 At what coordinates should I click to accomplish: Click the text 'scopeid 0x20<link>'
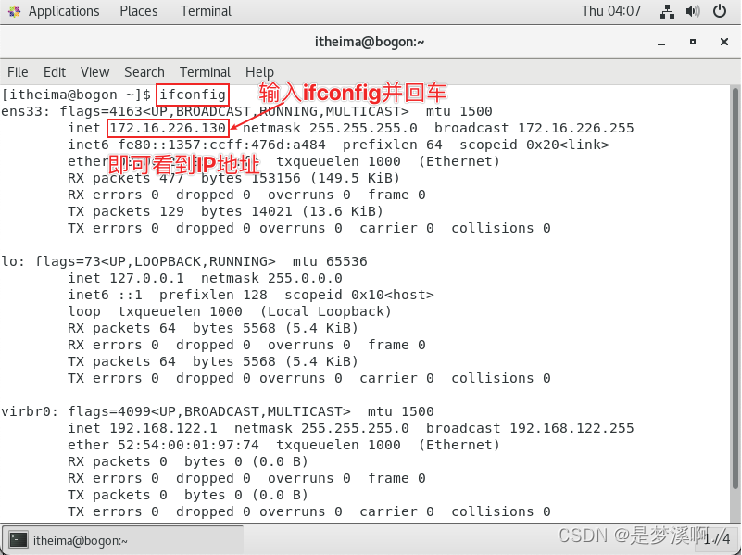click(x=534, y=144)
